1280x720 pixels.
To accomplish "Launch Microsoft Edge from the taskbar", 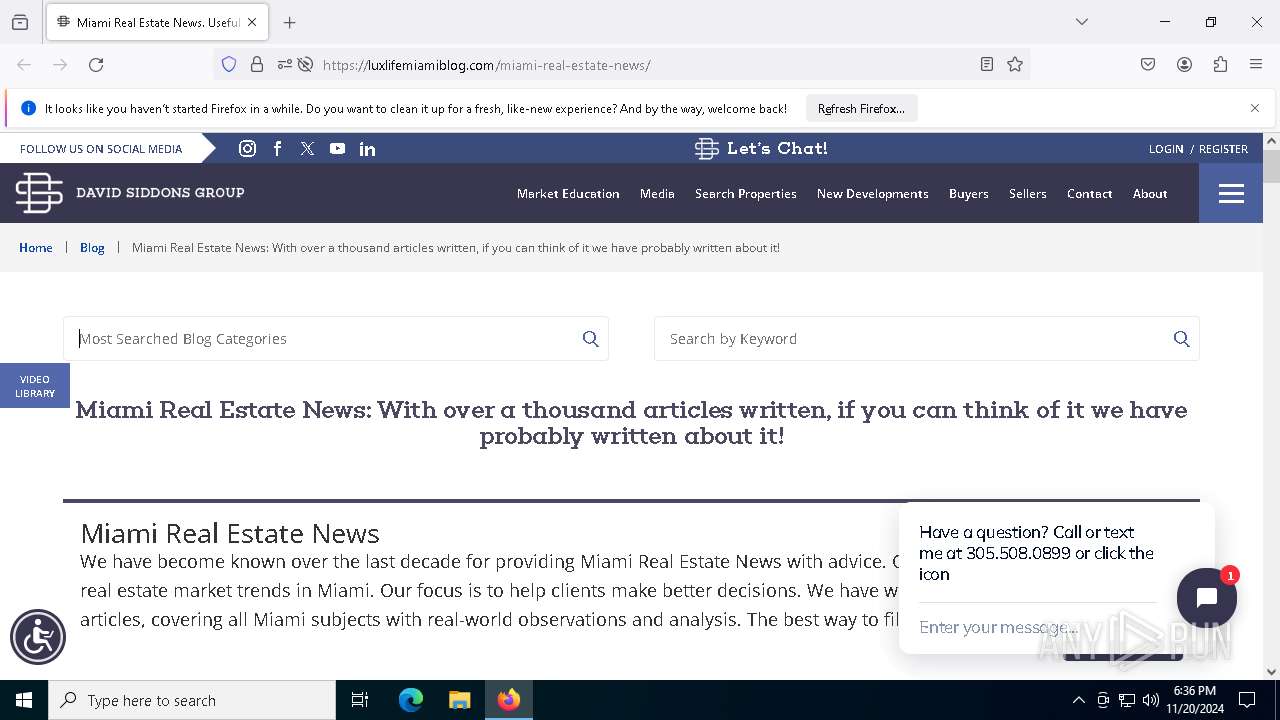I will [x=411, y=700].
